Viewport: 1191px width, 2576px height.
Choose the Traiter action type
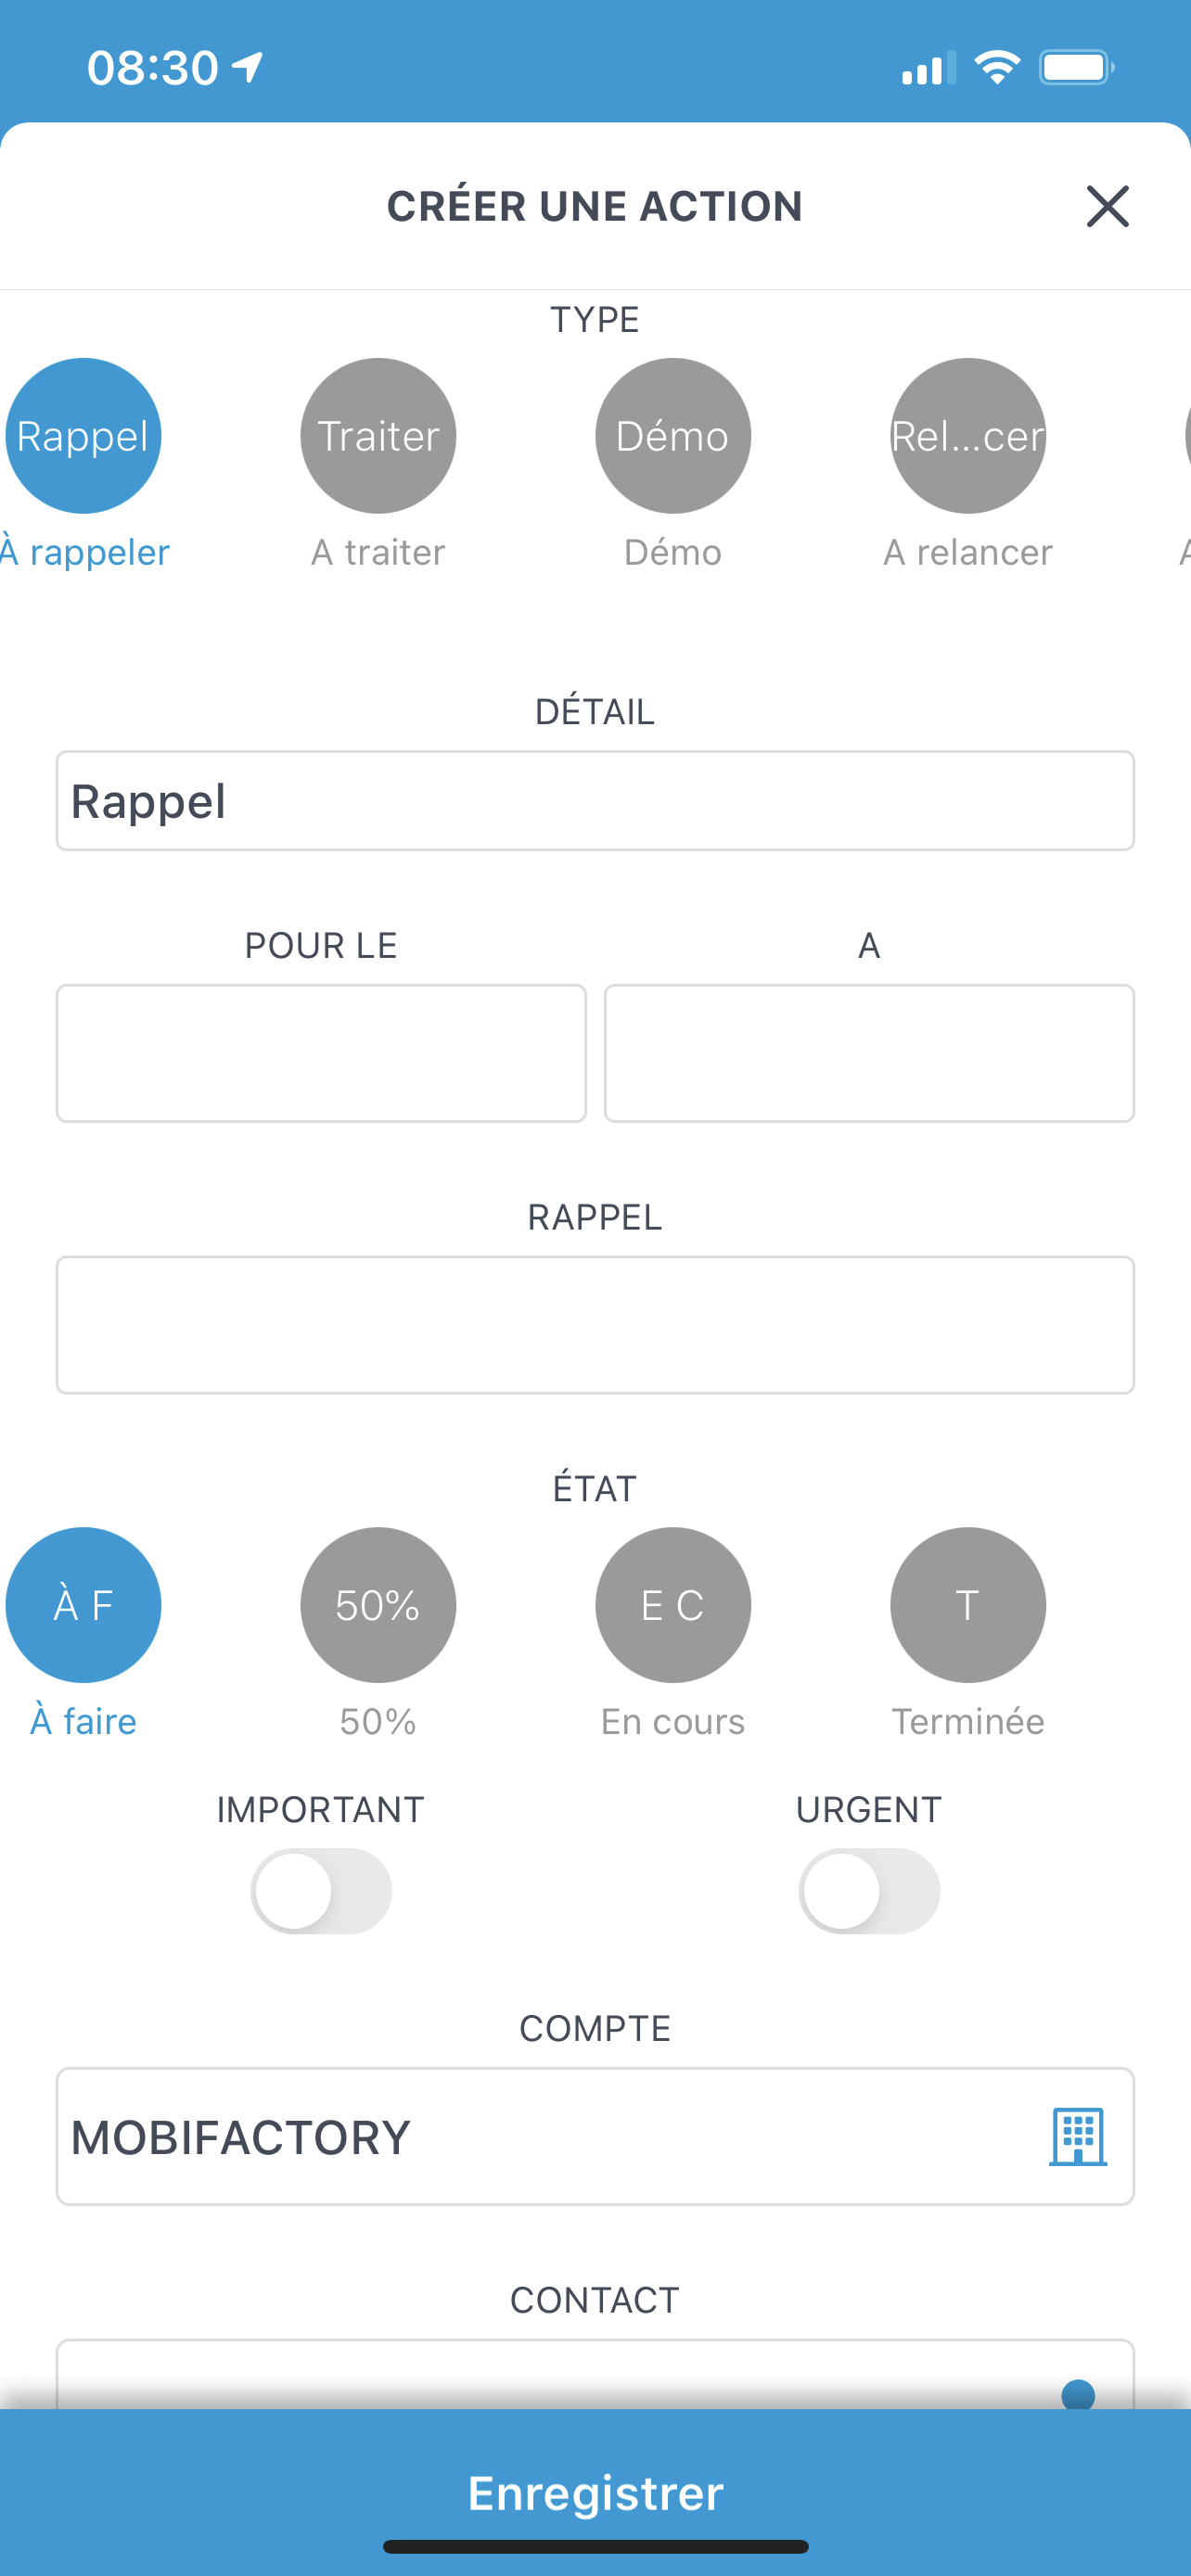pyautogui.click(x=378, y=436)
